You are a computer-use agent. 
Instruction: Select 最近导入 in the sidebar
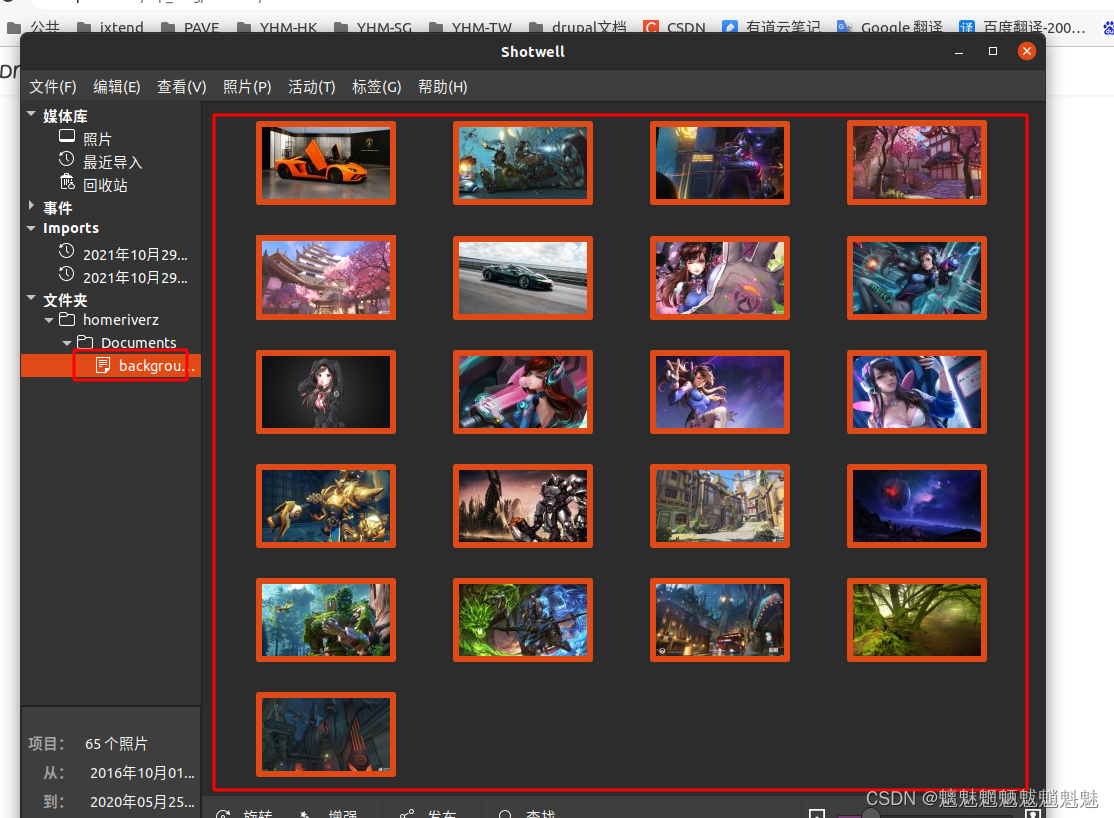111,162
